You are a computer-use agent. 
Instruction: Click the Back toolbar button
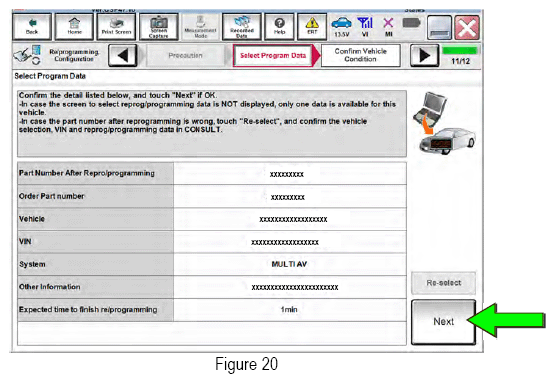(x=32, y=27)
